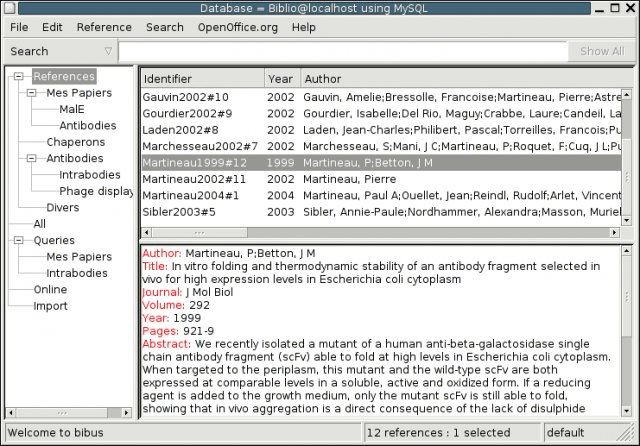Click tree panel scroll right arrow
Screen dimensions: 640x446
coord(127,413)
